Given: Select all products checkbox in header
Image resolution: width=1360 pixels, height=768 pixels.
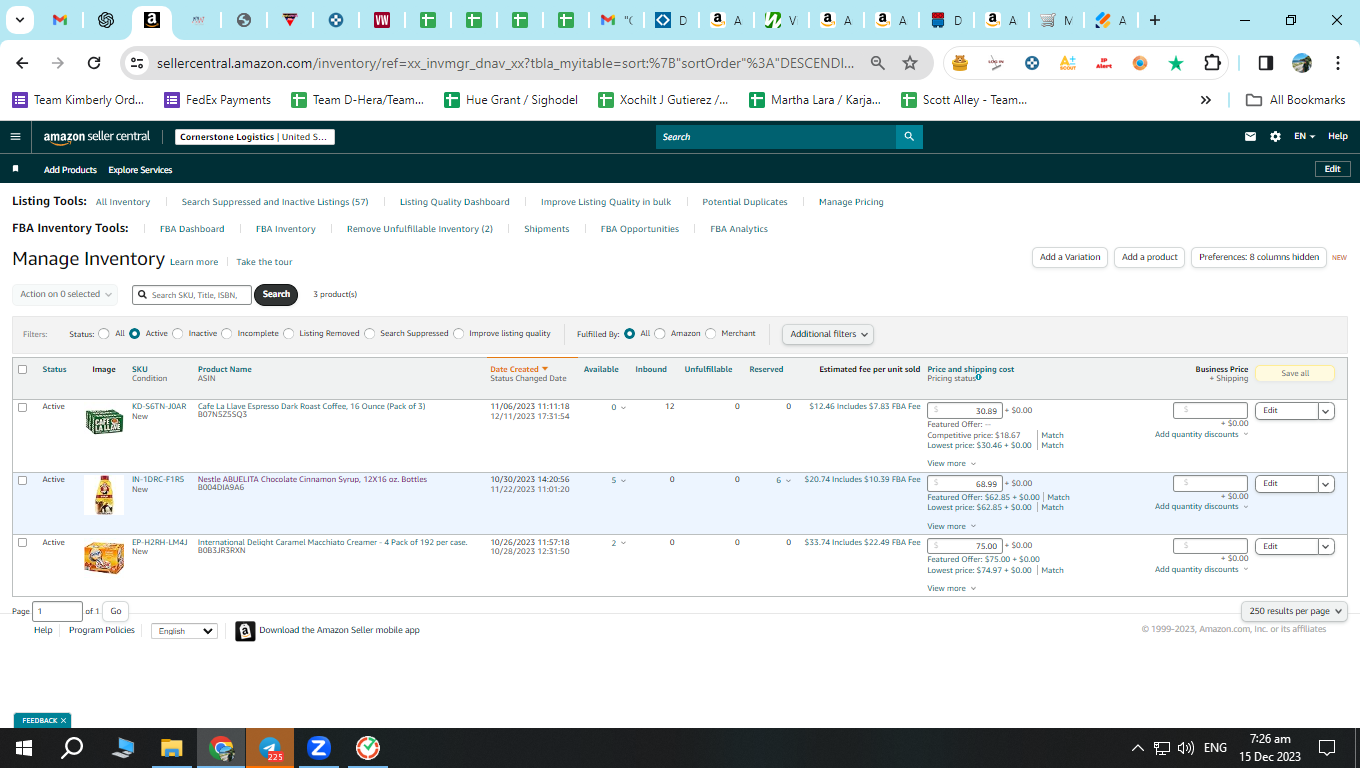Looking at the screenshot, I should 23,369.
